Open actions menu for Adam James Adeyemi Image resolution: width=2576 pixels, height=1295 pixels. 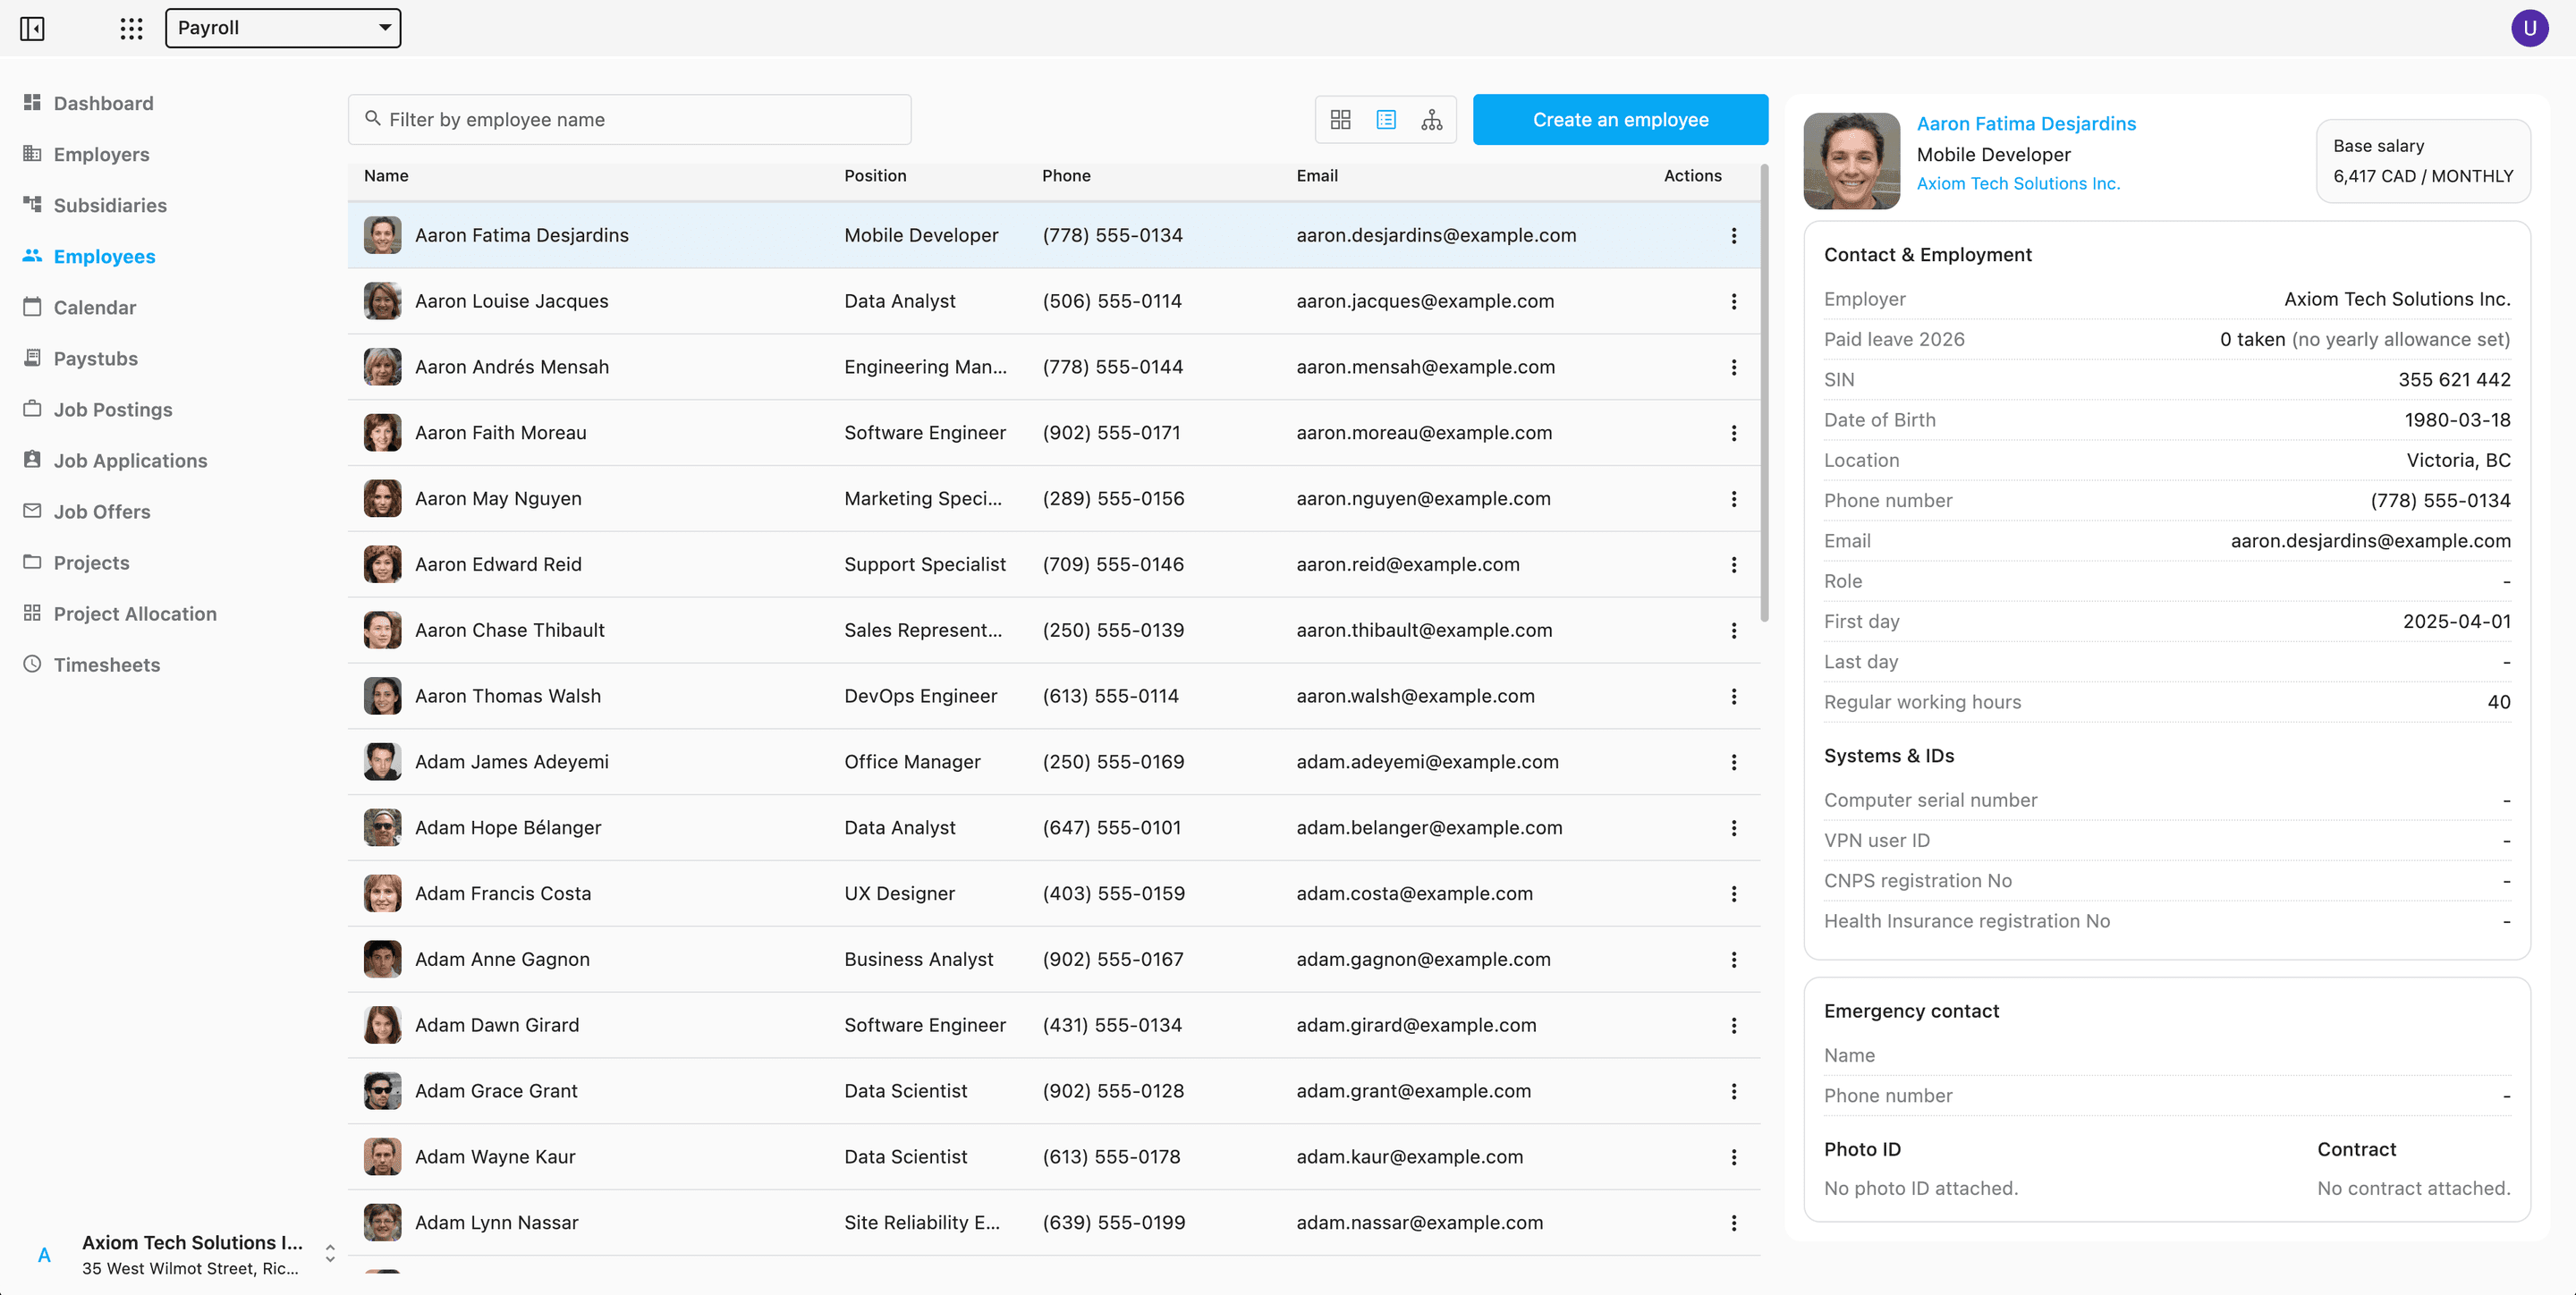pyautogui.click(x=1733, y=762)
